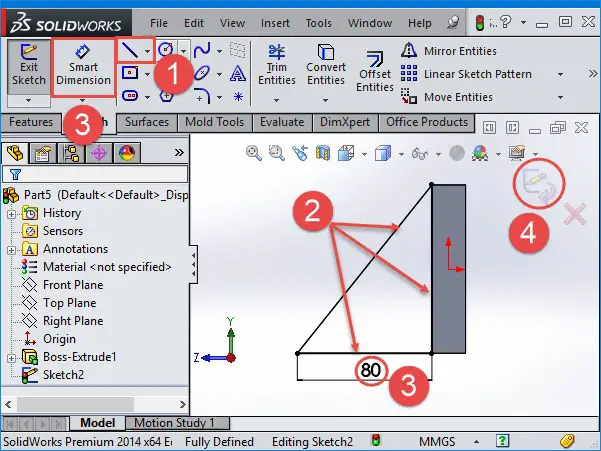
Task: Select the Point sketch tool
Action: click(x=238, y=96)
